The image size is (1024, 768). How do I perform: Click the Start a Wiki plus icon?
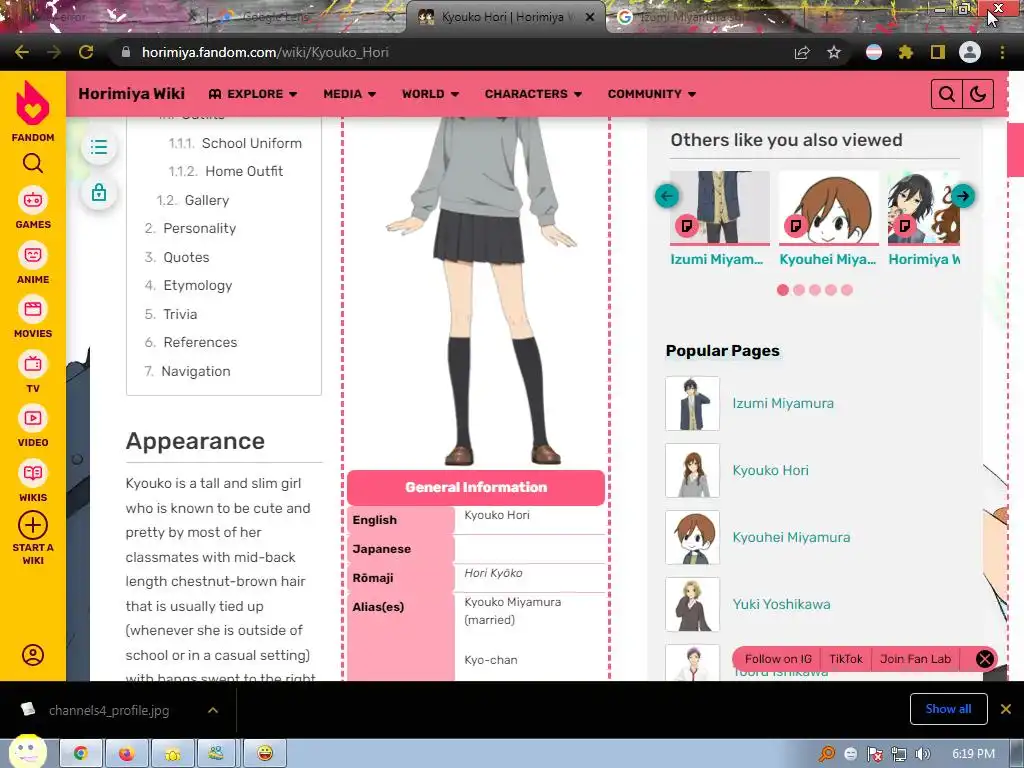tap(33, 525)
